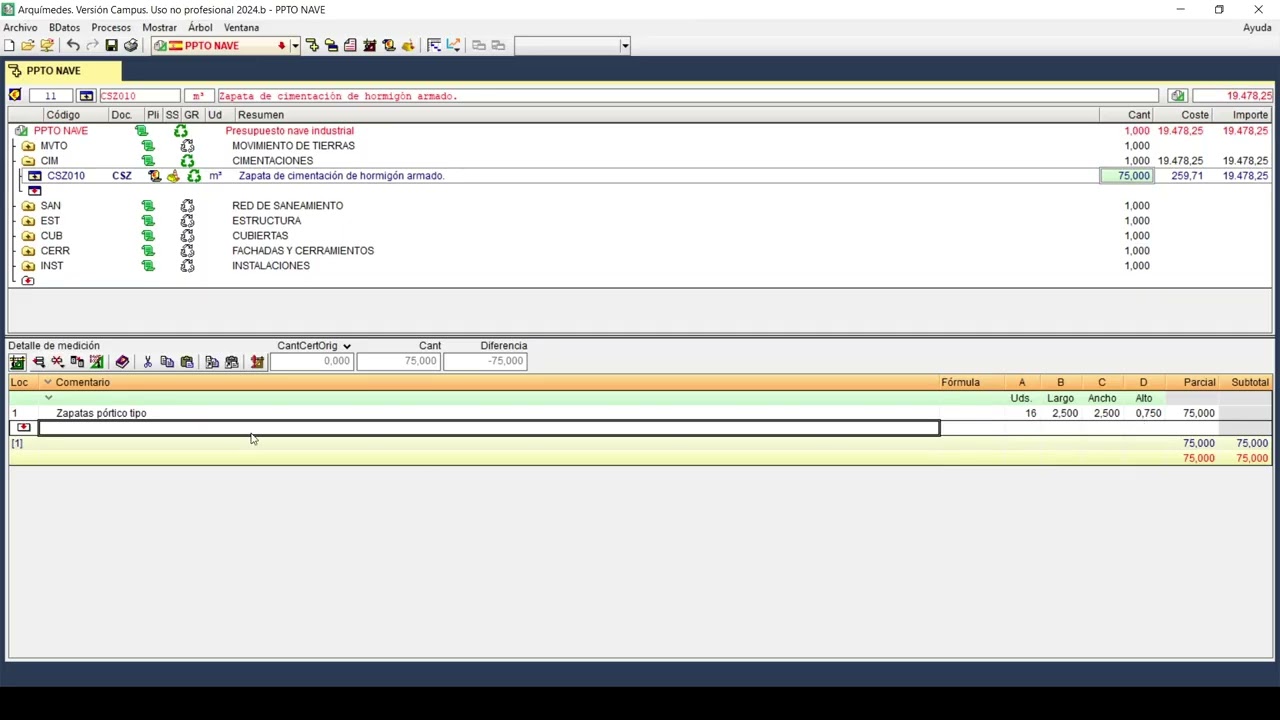Click the gold shield icon beside field 11
The height and width of the screenshot is (720, 1280).
pyautogui.click(x=15, y=96)
